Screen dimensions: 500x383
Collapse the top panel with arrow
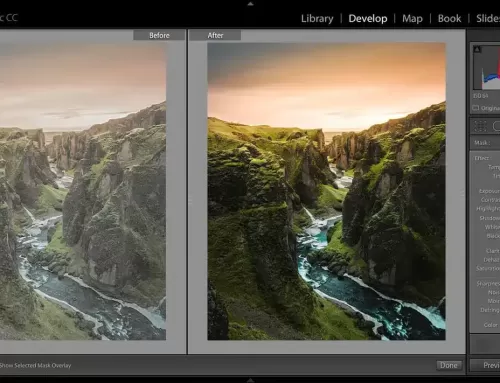(x=250, y=4)
